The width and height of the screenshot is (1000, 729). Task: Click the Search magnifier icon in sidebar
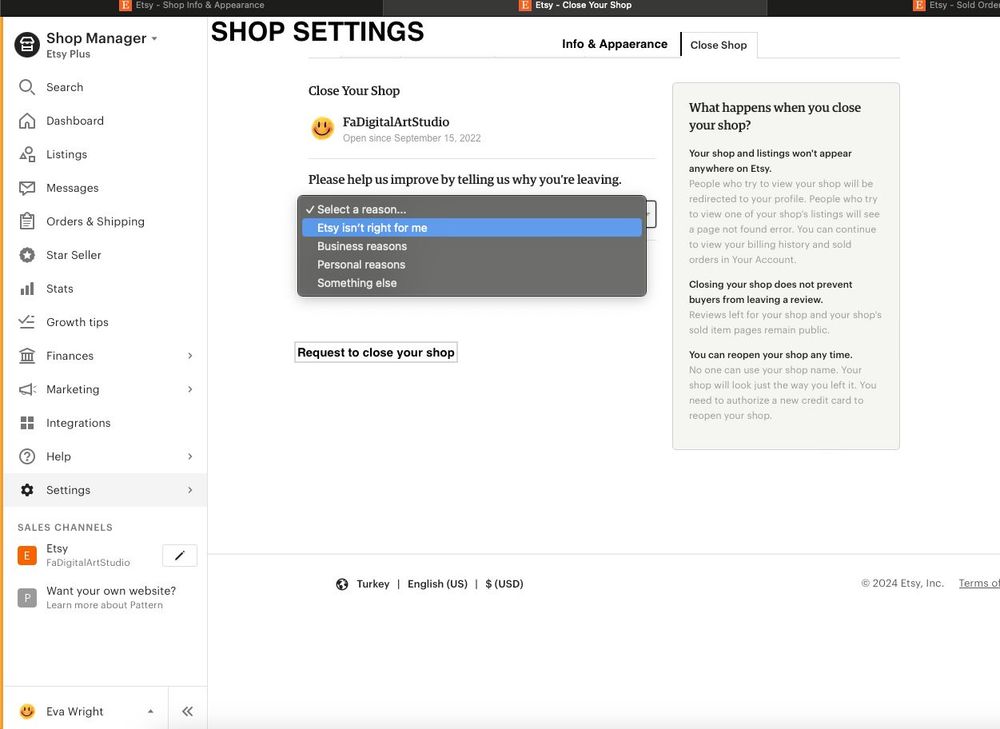coord(27,87)
